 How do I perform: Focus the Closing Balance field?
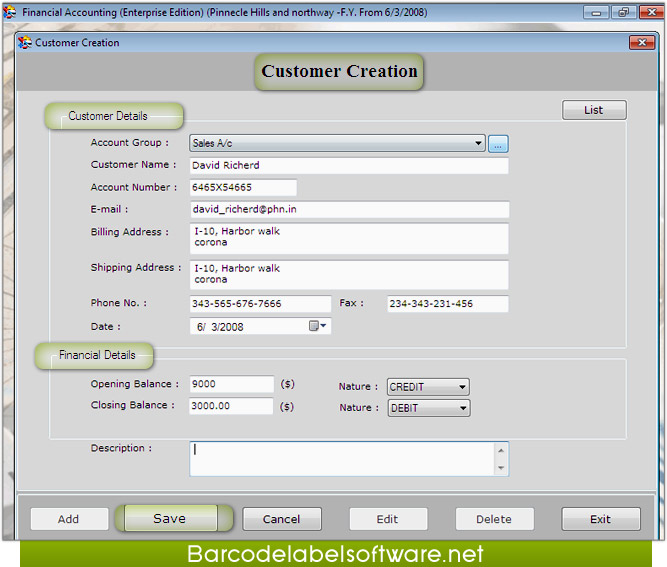click(x=231, y=406)
